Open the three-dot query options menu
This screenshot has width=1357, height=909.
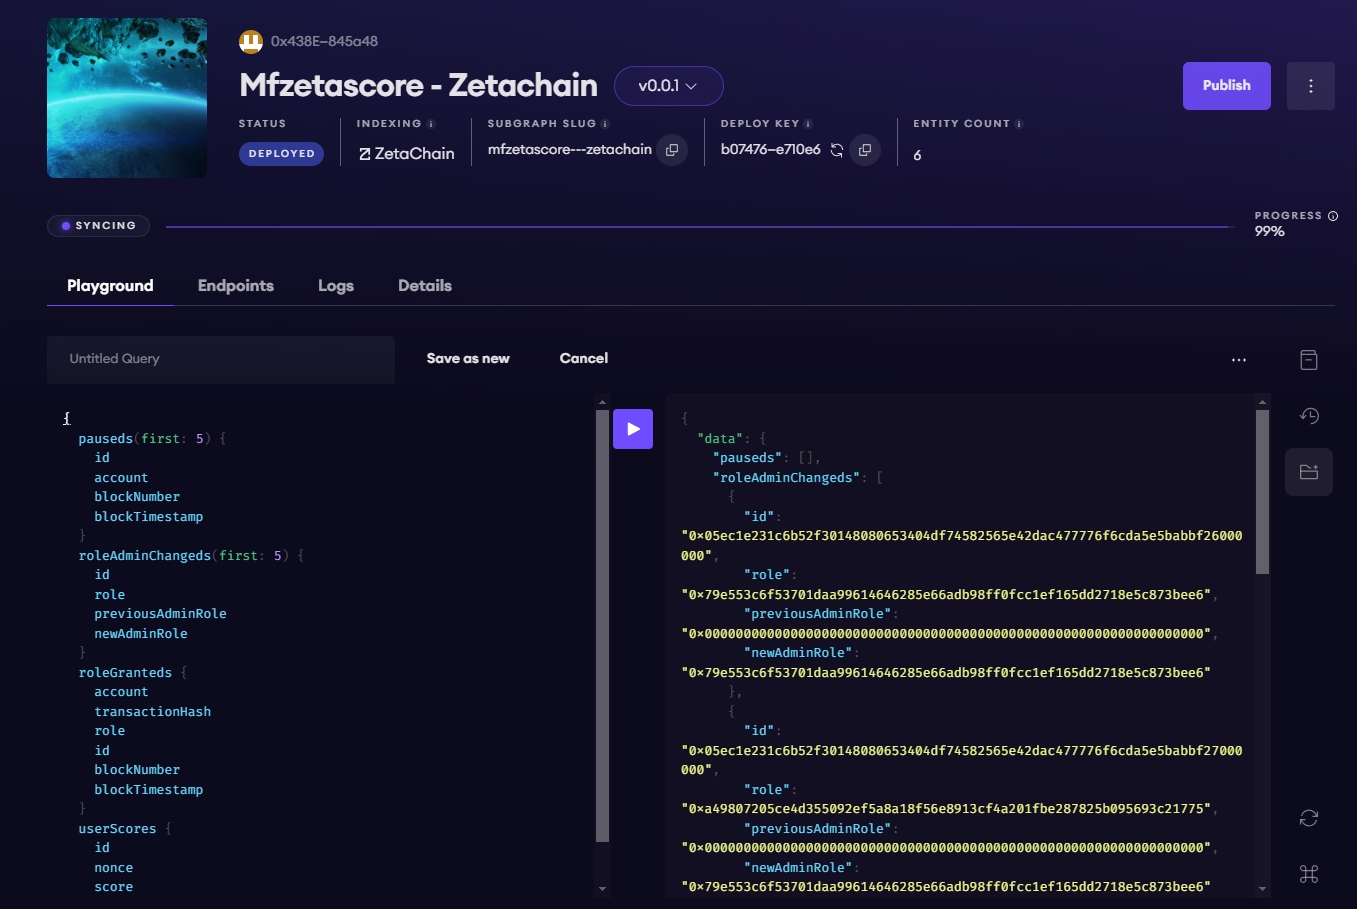tap(1239, 360)
